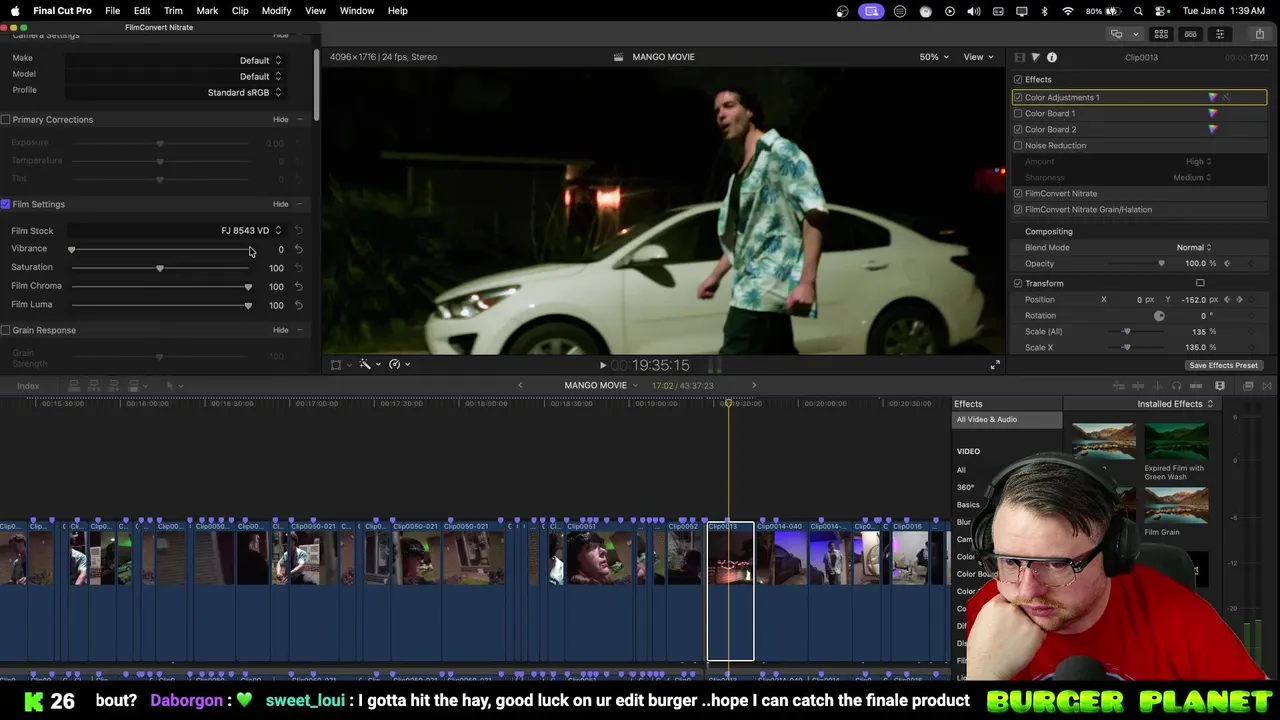1280x720 pixels.
Task: Play the timeline with the play button
Action: click(602, 365)
